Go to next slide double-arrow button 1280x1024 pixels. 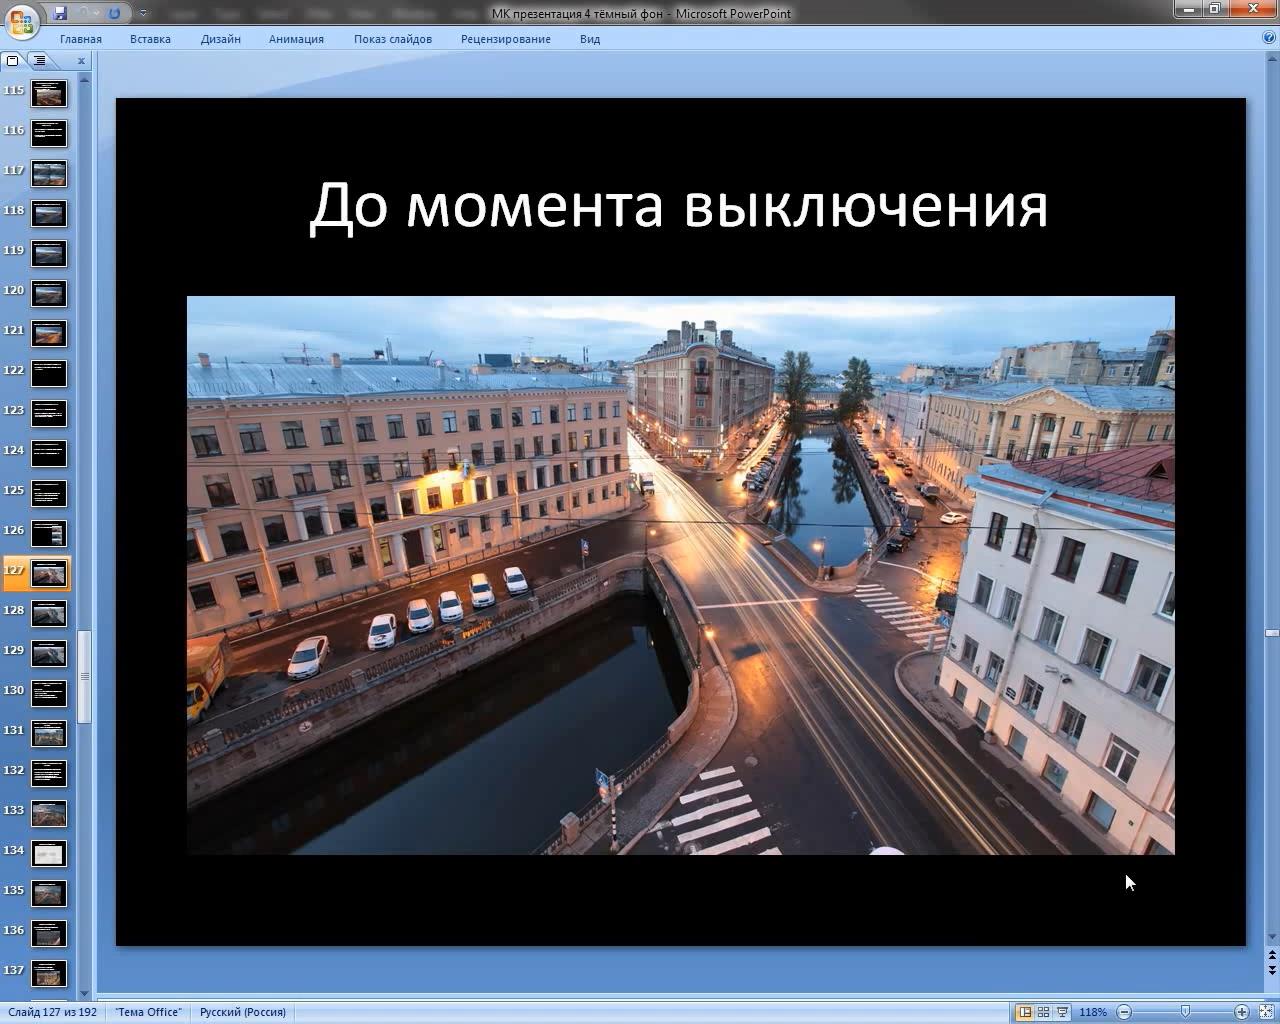pyautogui.click(x=1272, y=971)
